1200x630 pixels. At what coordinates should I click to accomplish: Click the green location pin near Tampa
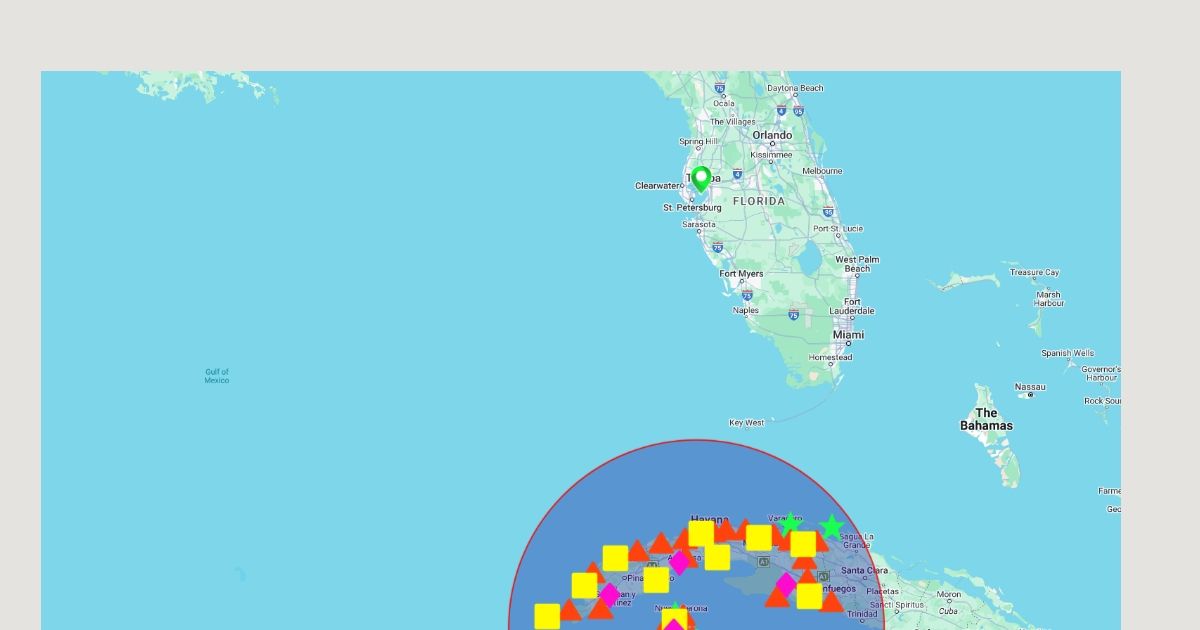[701, 179]
